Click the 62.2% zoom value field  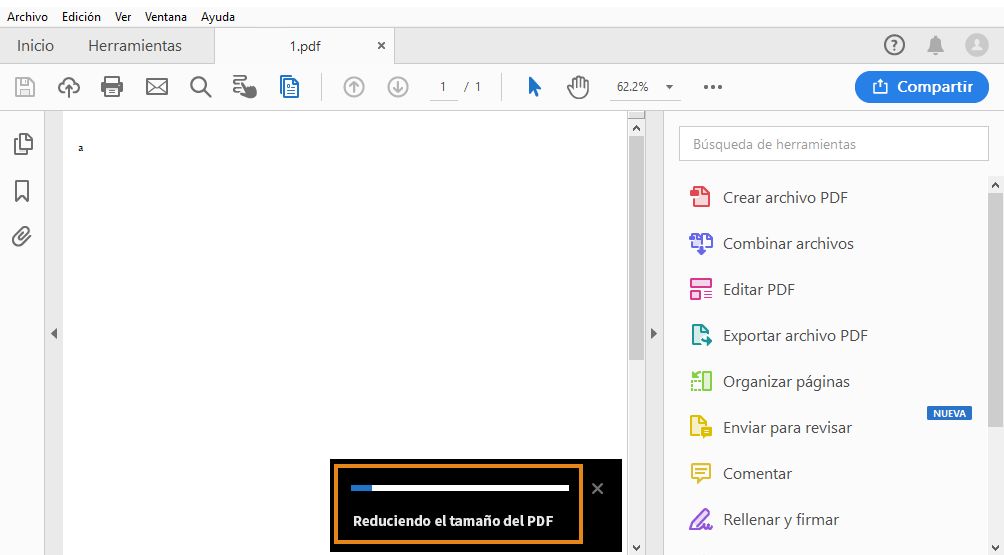coord(633,87)
